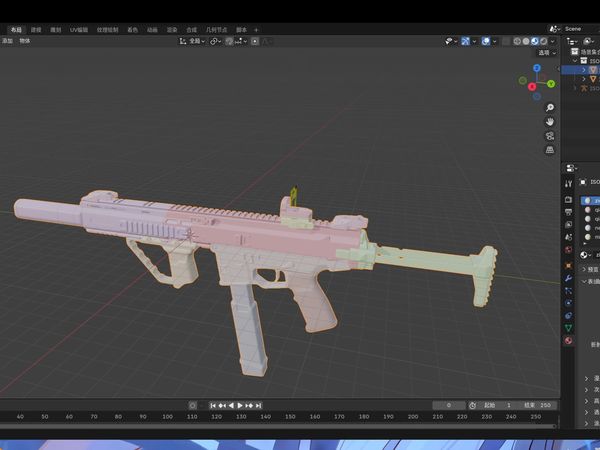This screenshot has width=600, height=450.
Task: Toggle viewport gizmos display
Action: 465,41
